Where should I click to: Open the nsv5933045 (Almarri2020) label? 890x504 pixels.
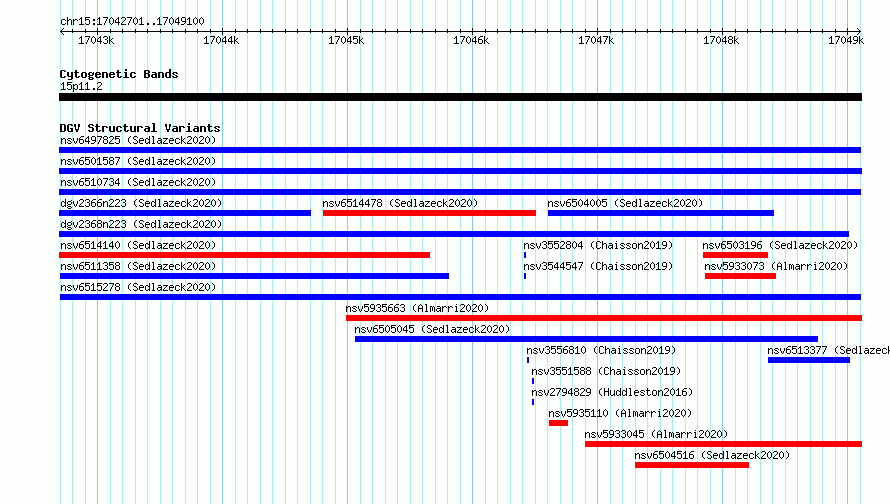point(656,434)
